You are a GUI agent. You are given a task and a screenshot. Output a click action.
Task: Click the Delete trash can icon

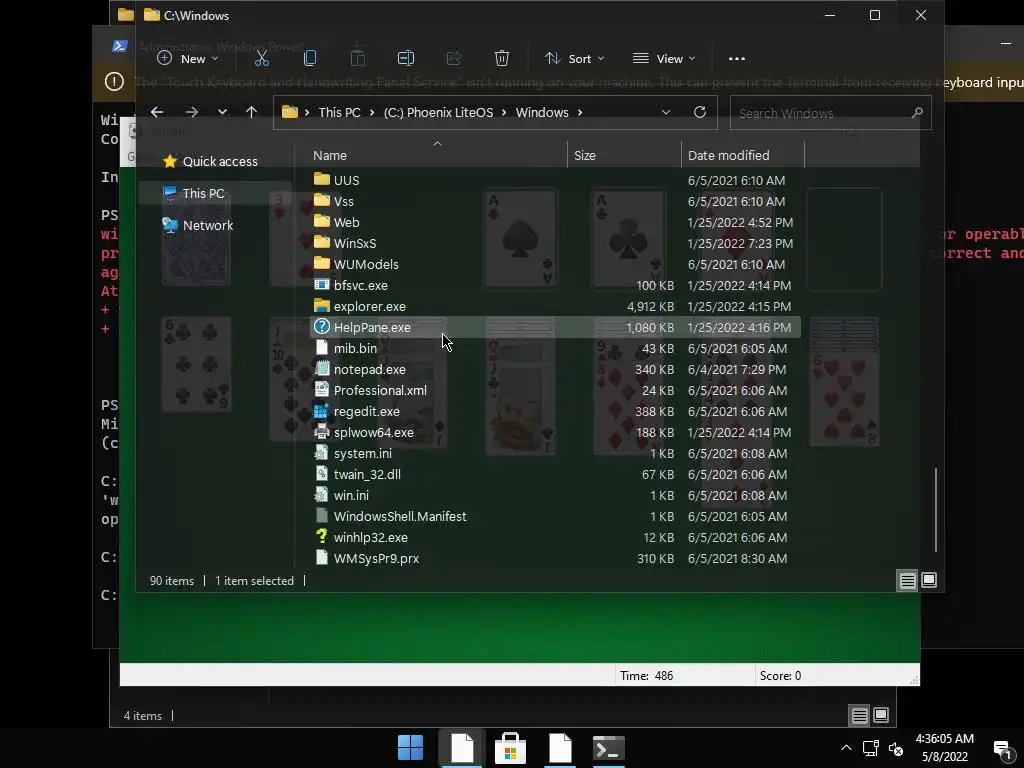coord(502,59)
